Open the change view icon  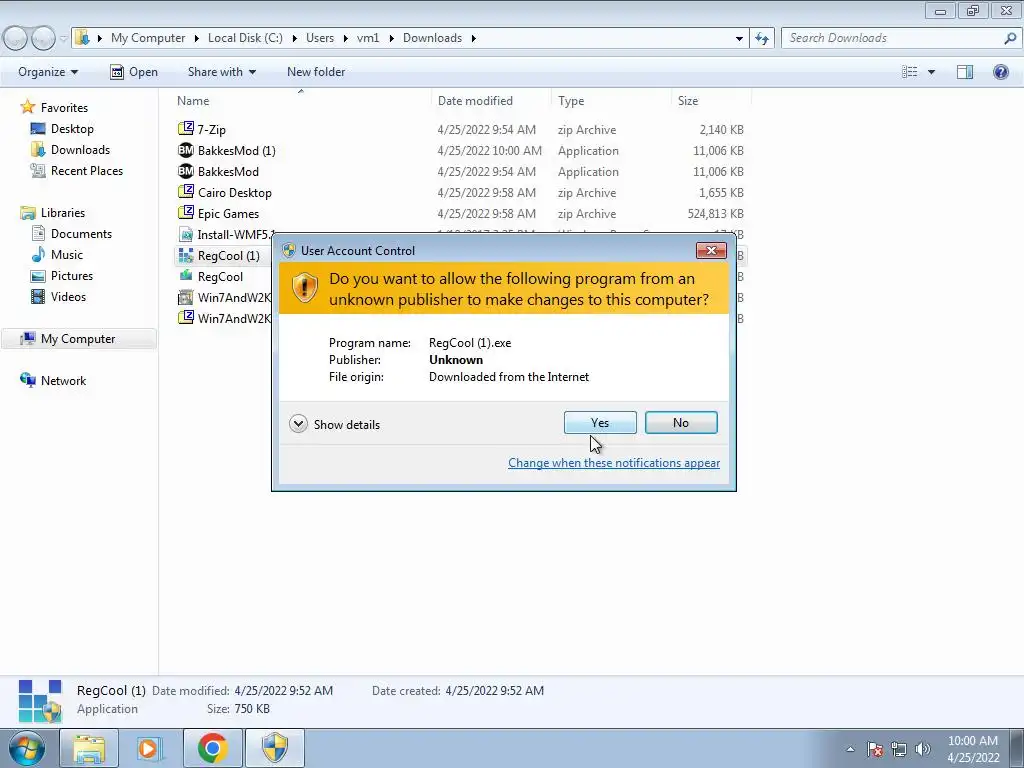[909, 72]
